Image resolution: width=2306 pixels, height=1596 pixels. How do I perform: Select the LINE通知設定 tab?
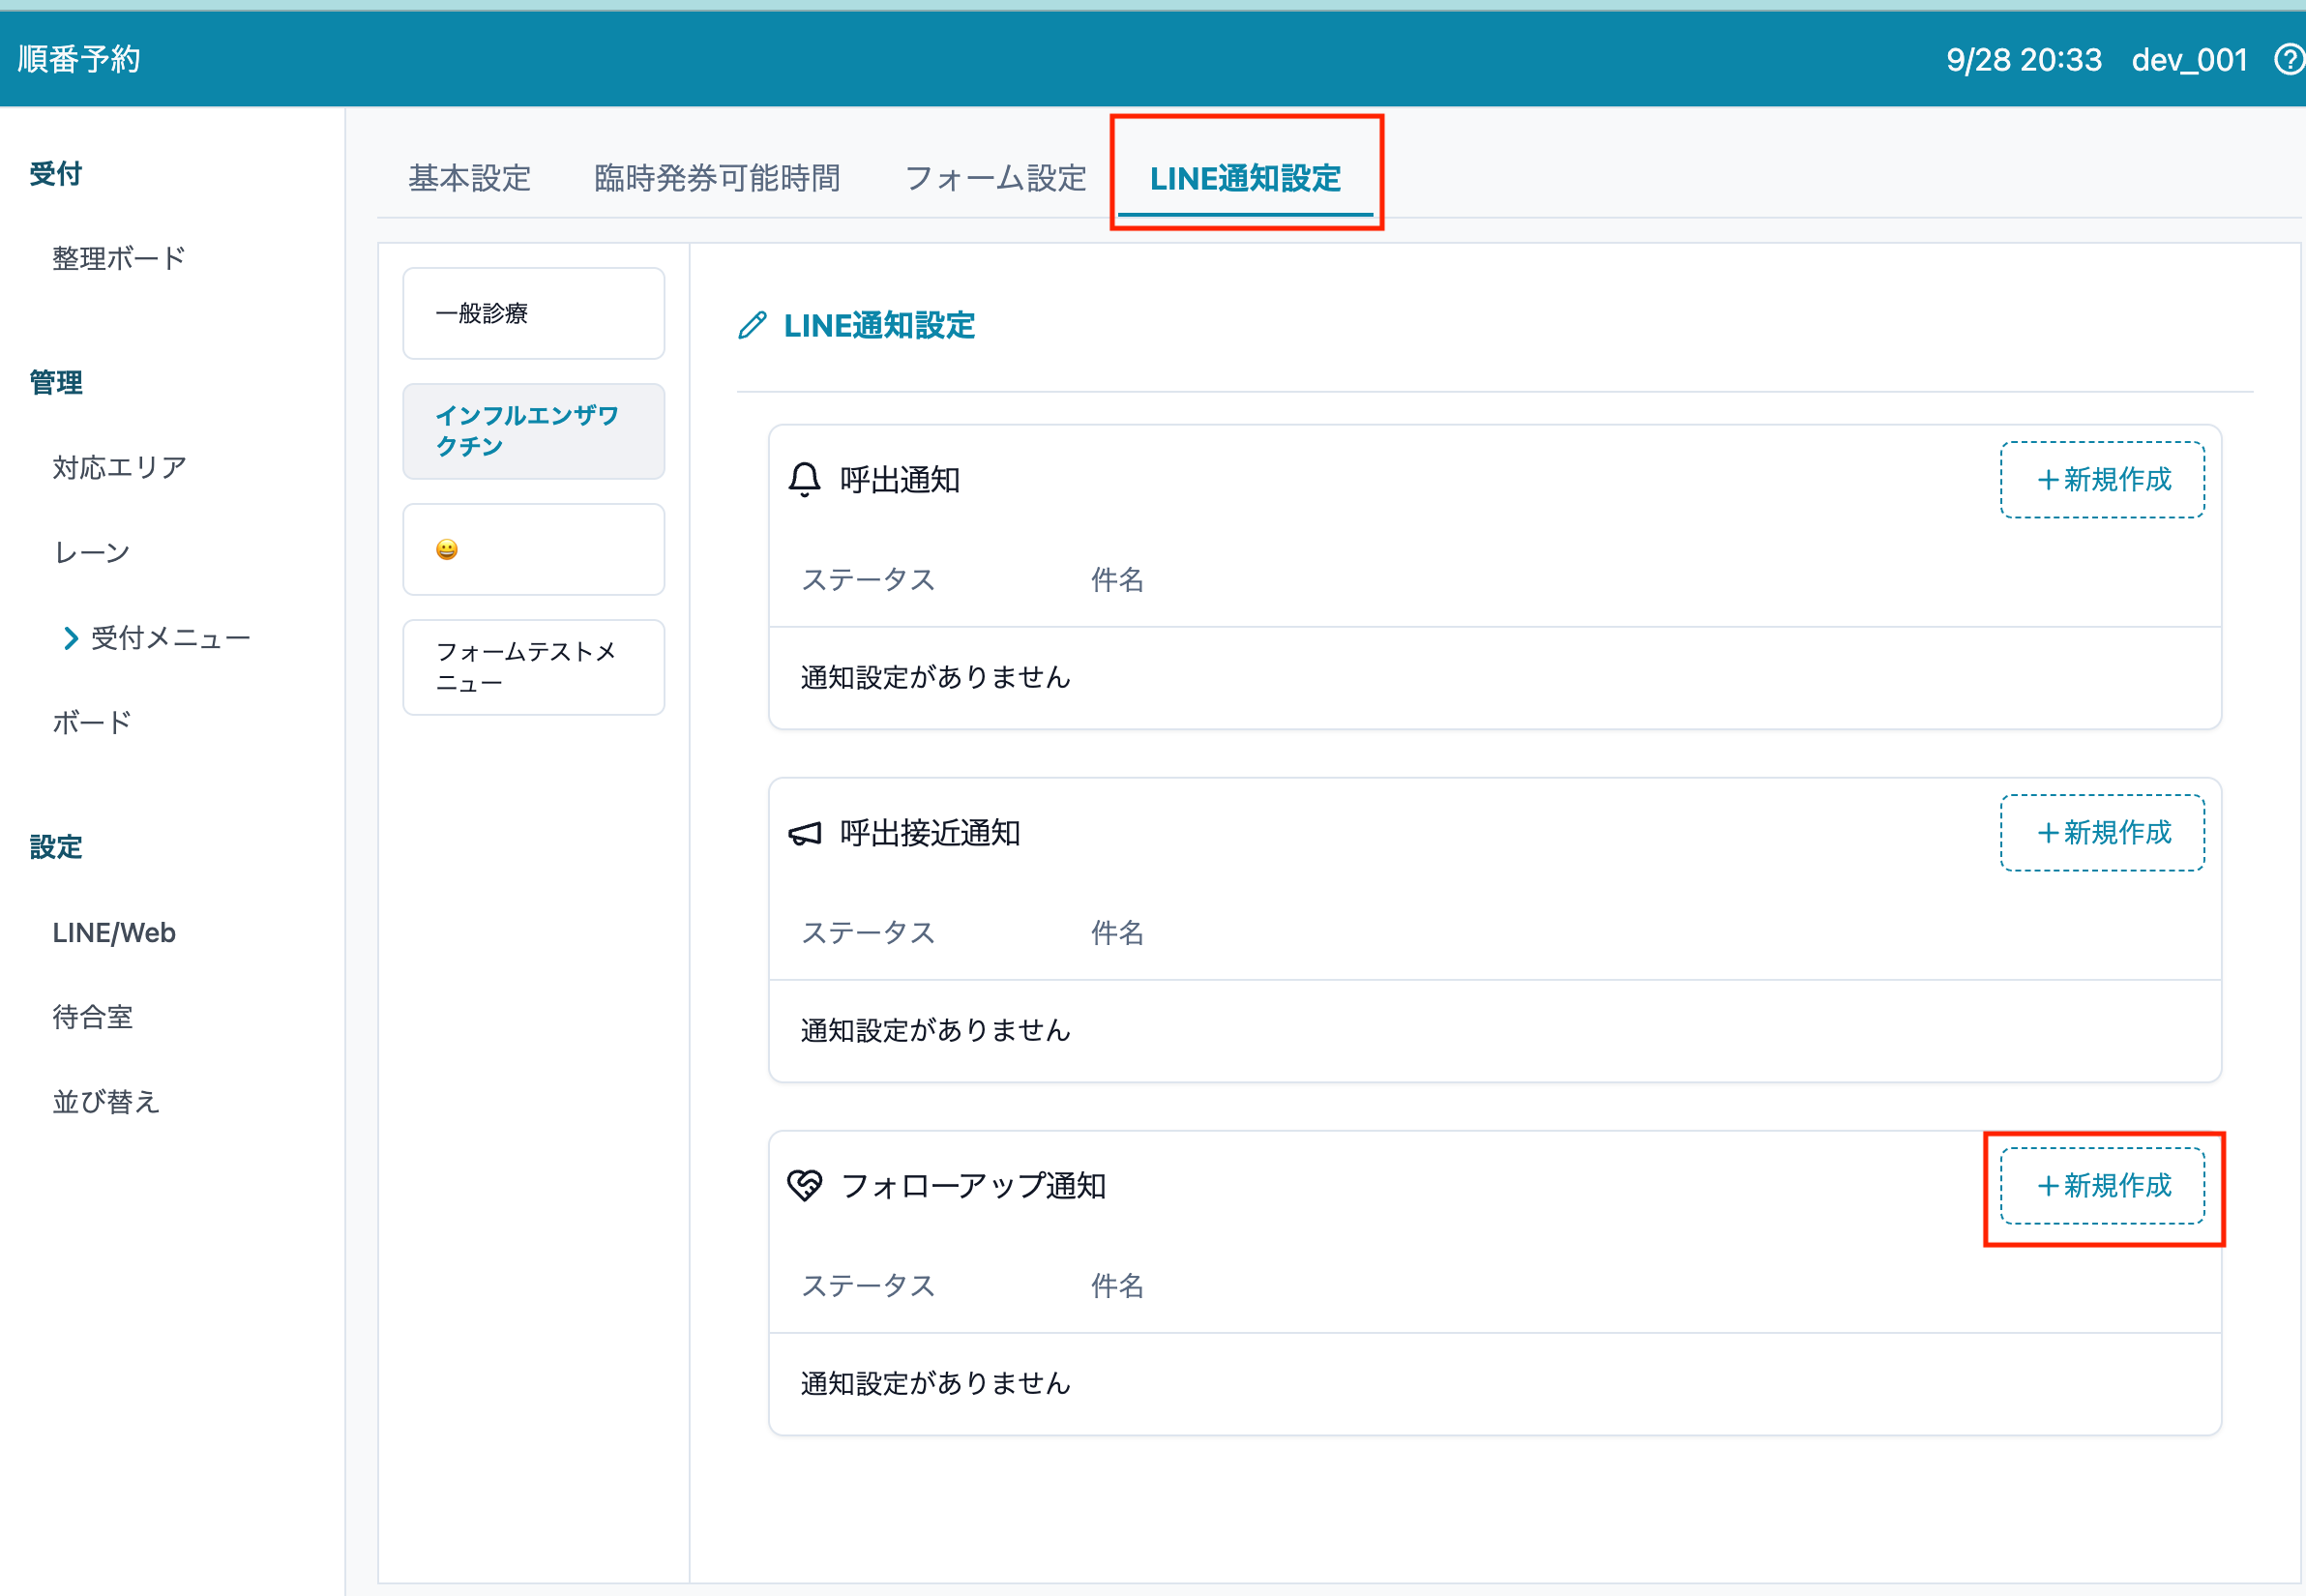coord(1245,178)
